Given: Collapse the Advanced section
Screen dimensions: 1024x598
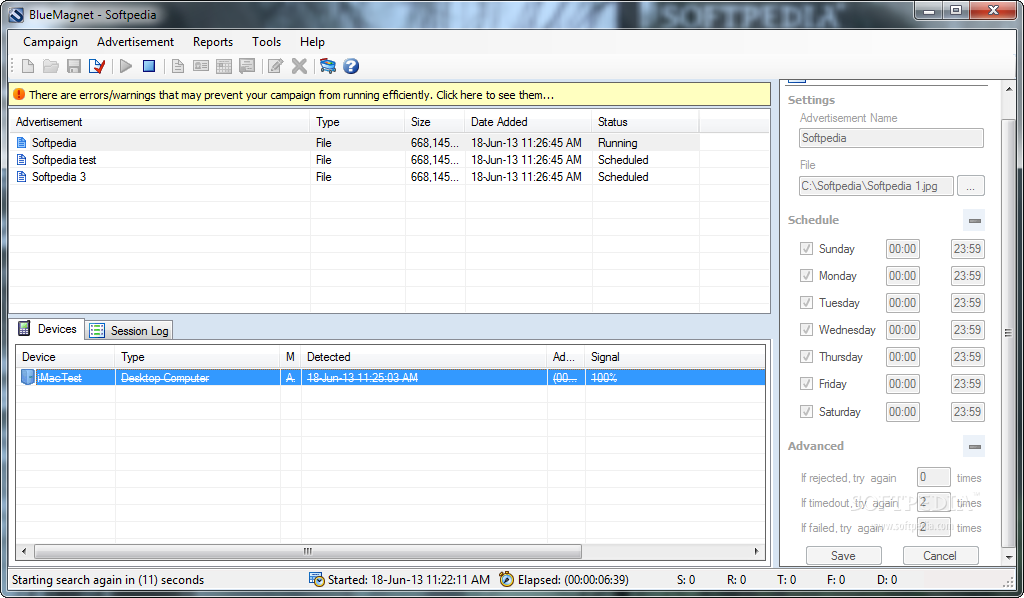Looking at the screenshot, I should (x=974, y=447).
